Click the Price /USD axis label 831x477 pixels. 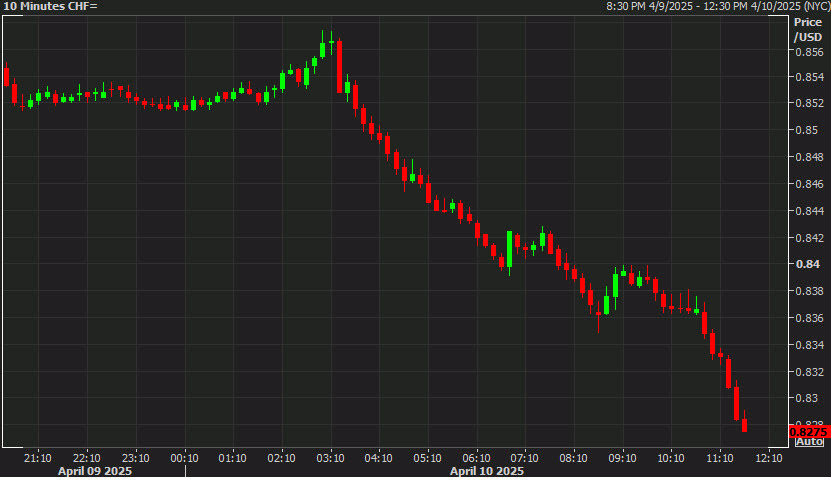805,29
